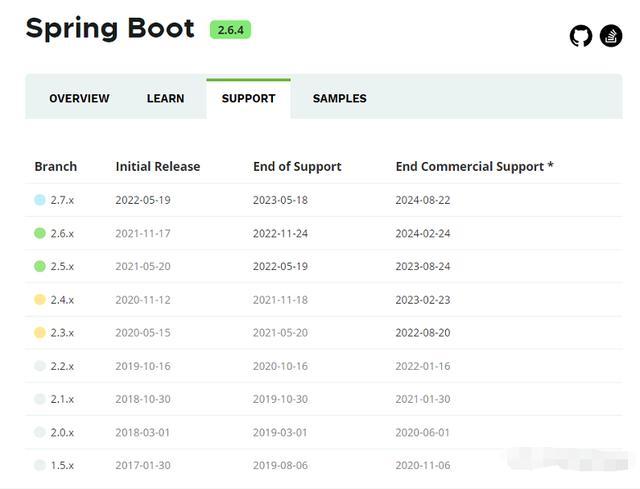640x489 pixels.
Task: Select the 2.0.x branch label
Action: [x=62, y=432]
